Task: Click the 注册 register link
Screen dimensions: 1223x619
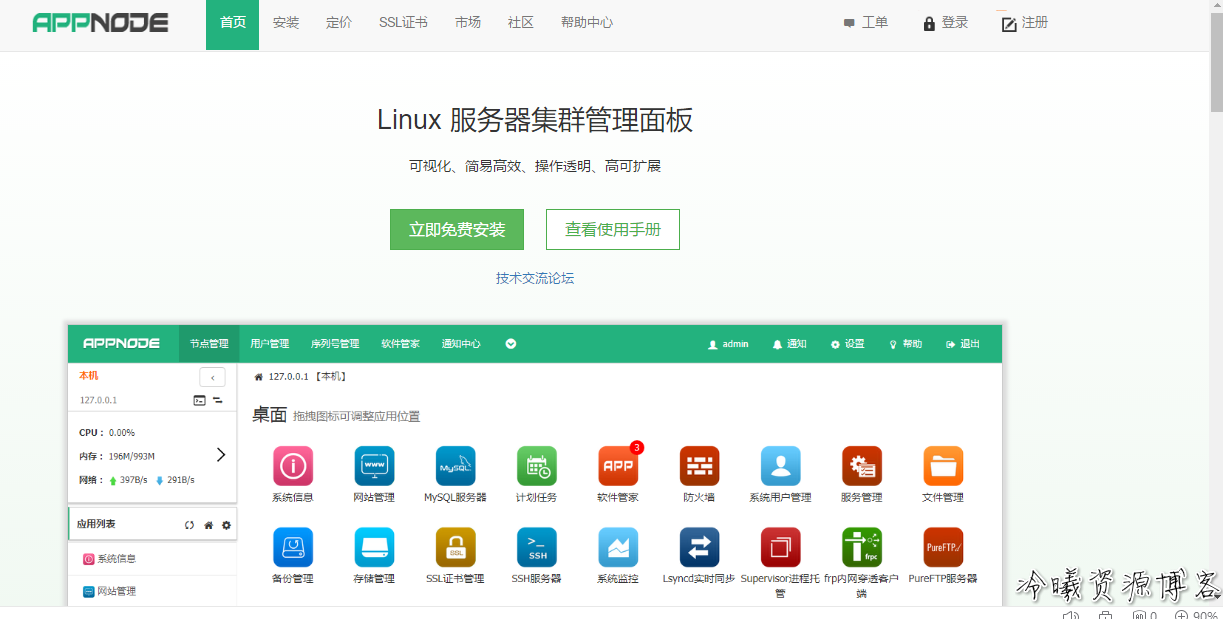Action: click(x=1025, y=23)
